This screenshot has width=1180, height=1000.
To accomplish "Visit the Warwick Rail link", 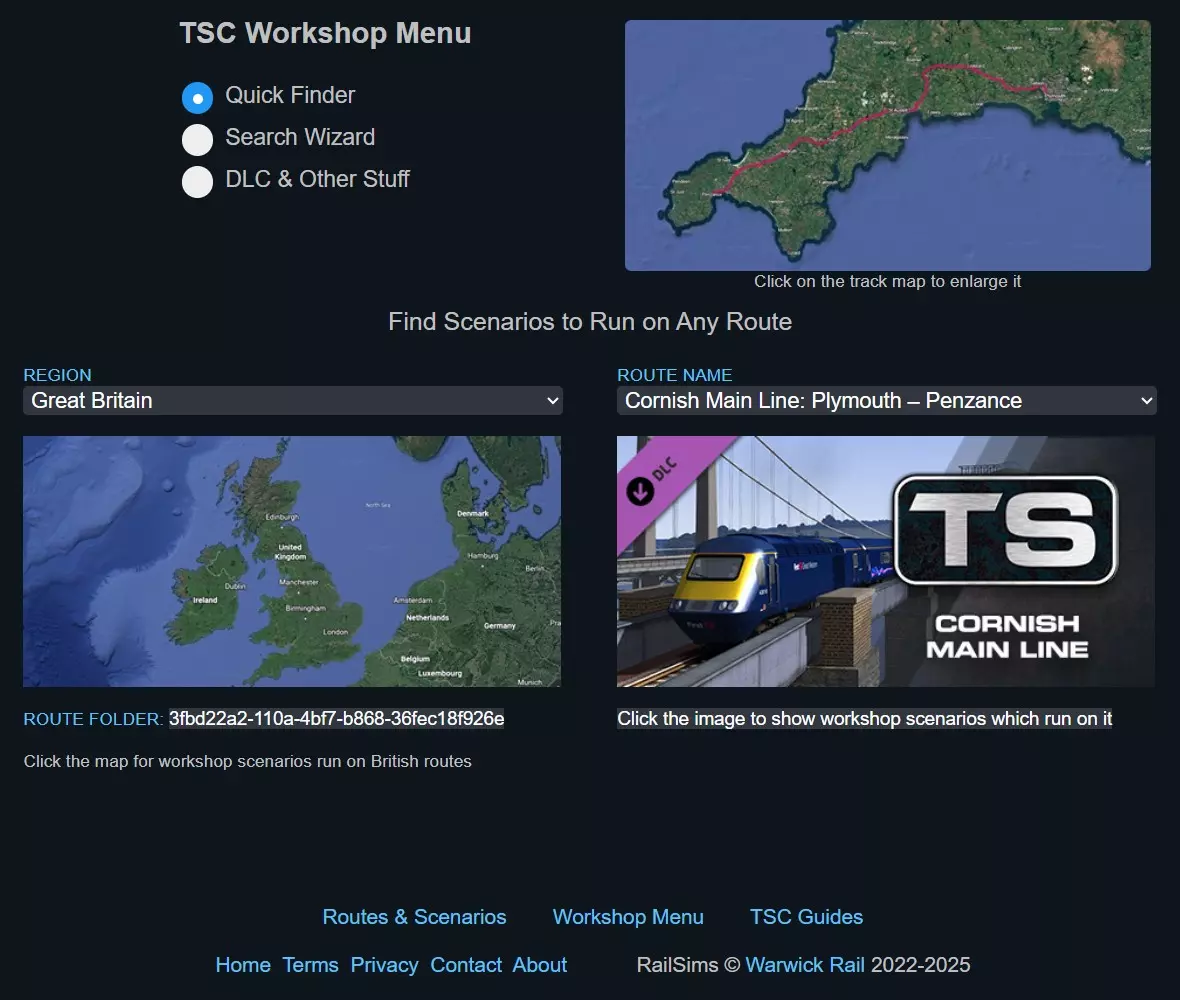I will pyautogui.click(x=804, y=965).
